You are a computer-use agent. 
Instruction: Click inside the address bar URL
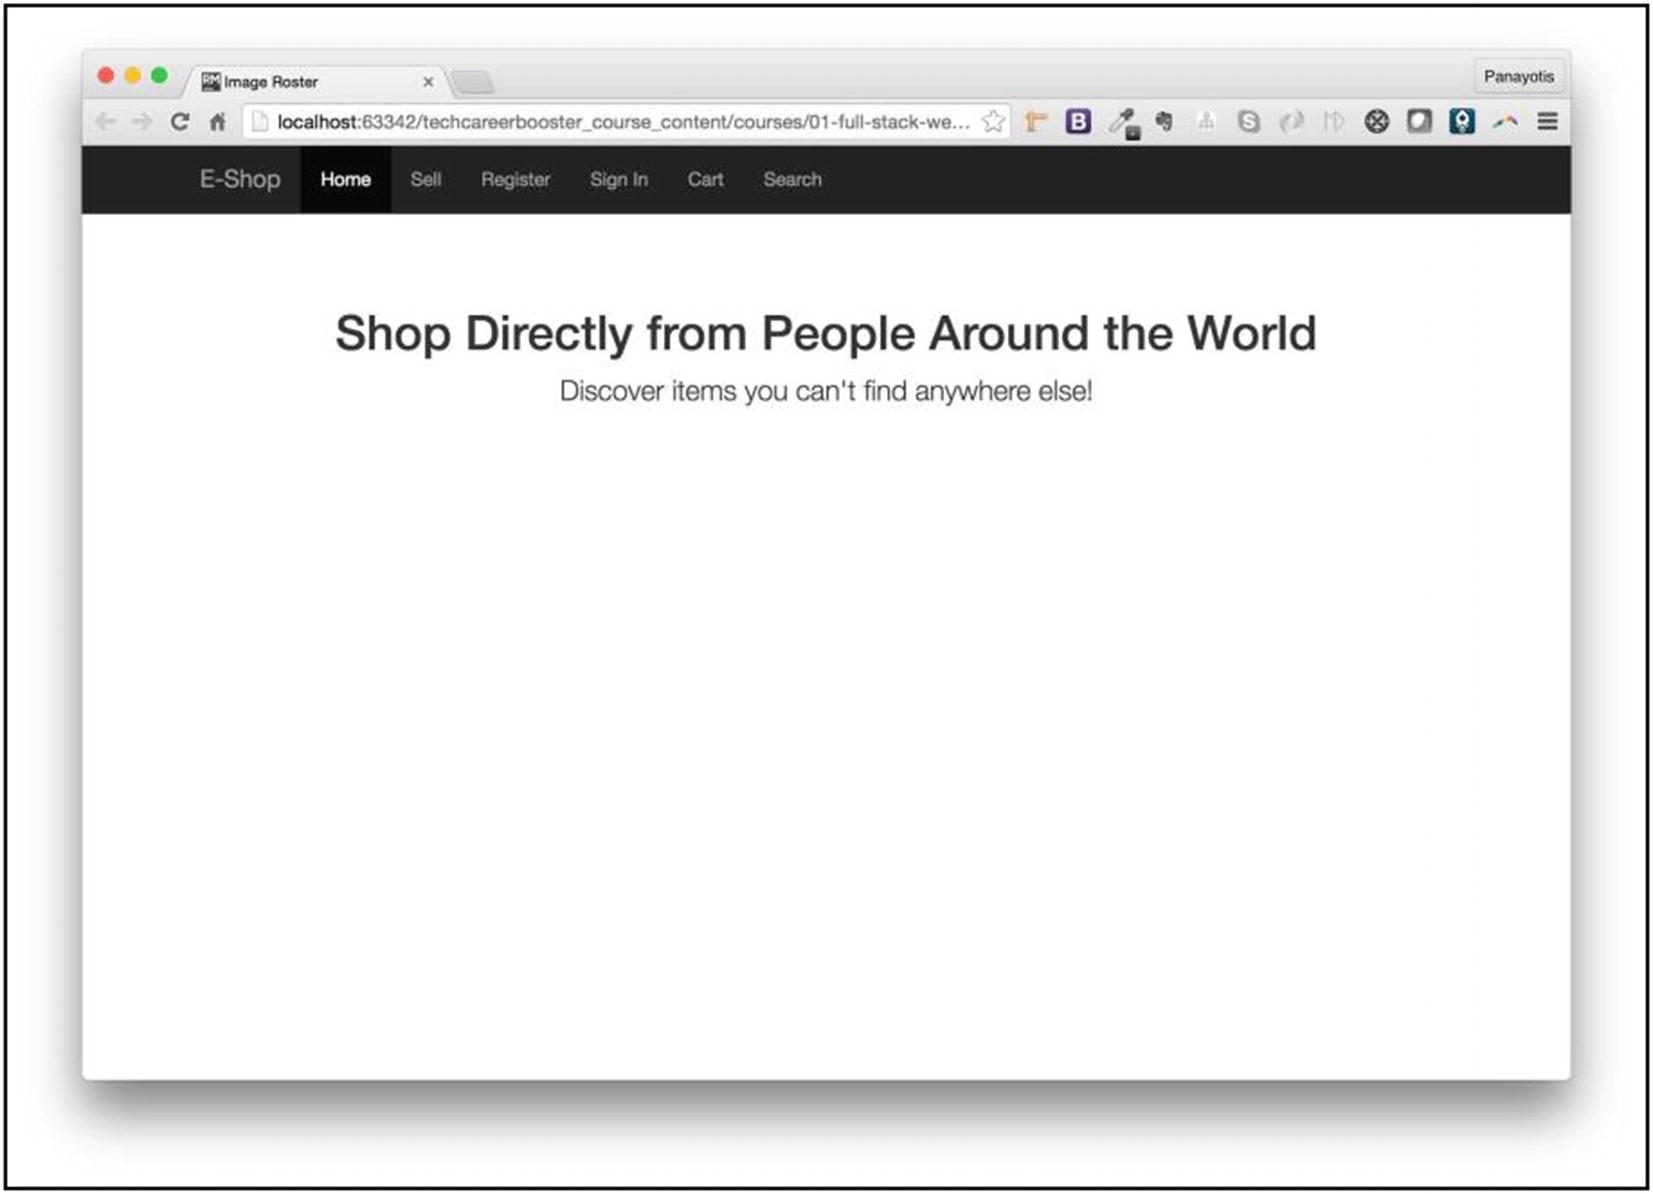[x=600, y=121]
